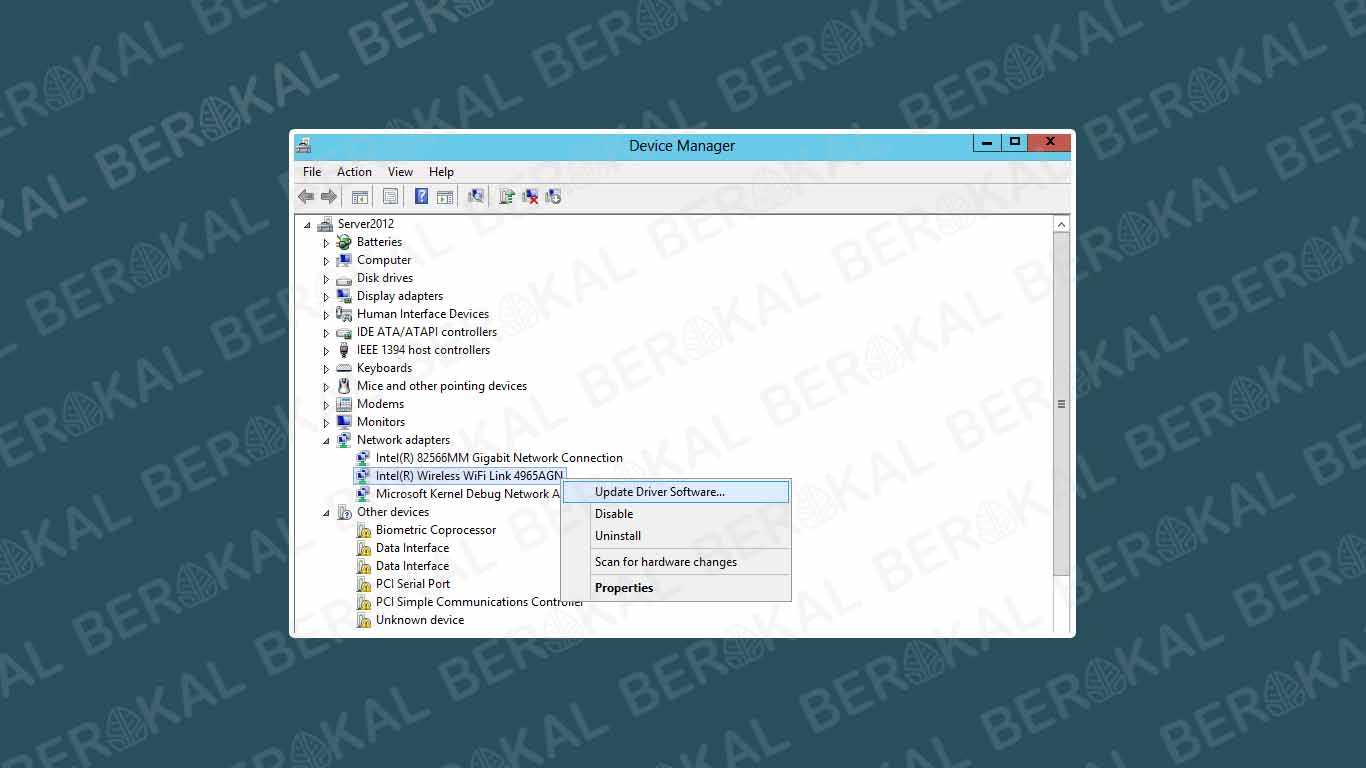The image size is (1366, 768).
Task: Click the Device Manager title bar app icon
Action: coord(303,145)
